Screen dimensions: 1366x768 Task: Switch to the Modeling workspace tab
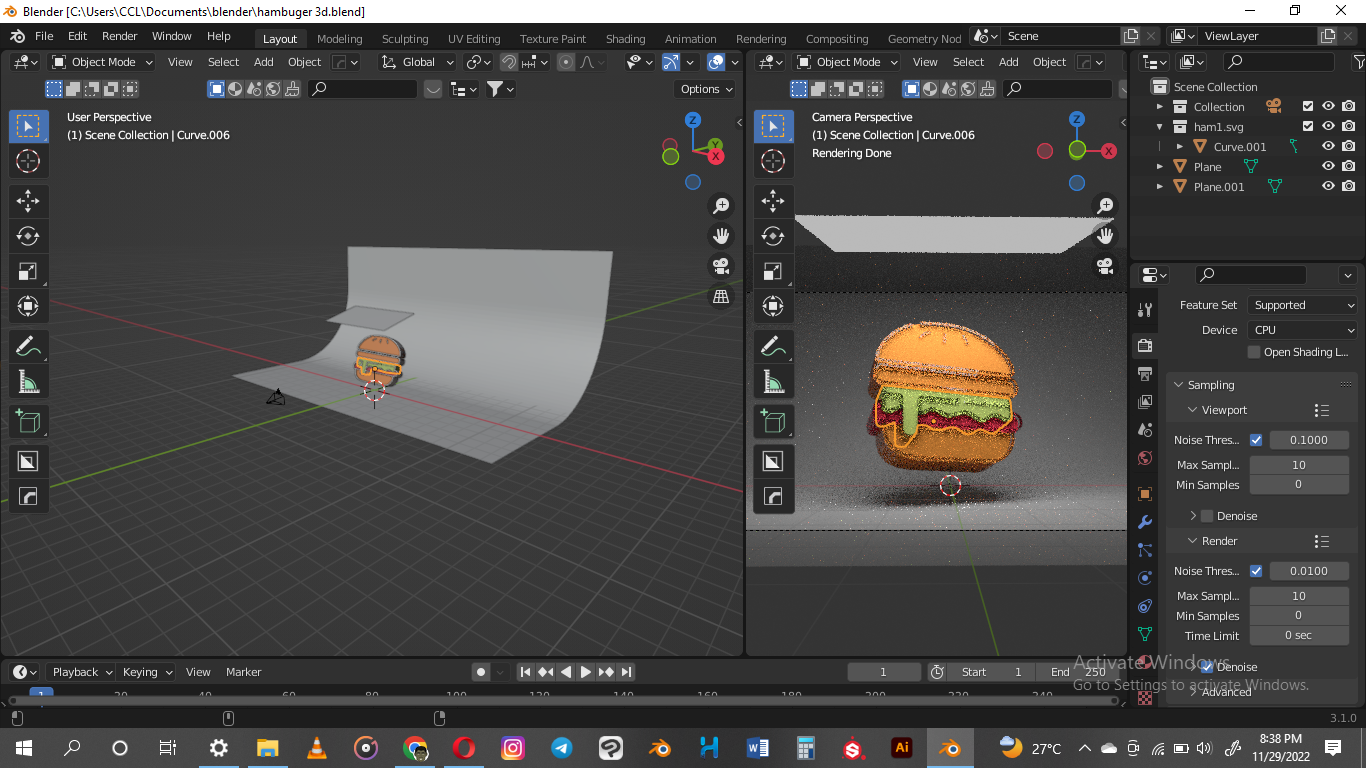point(340,39)
